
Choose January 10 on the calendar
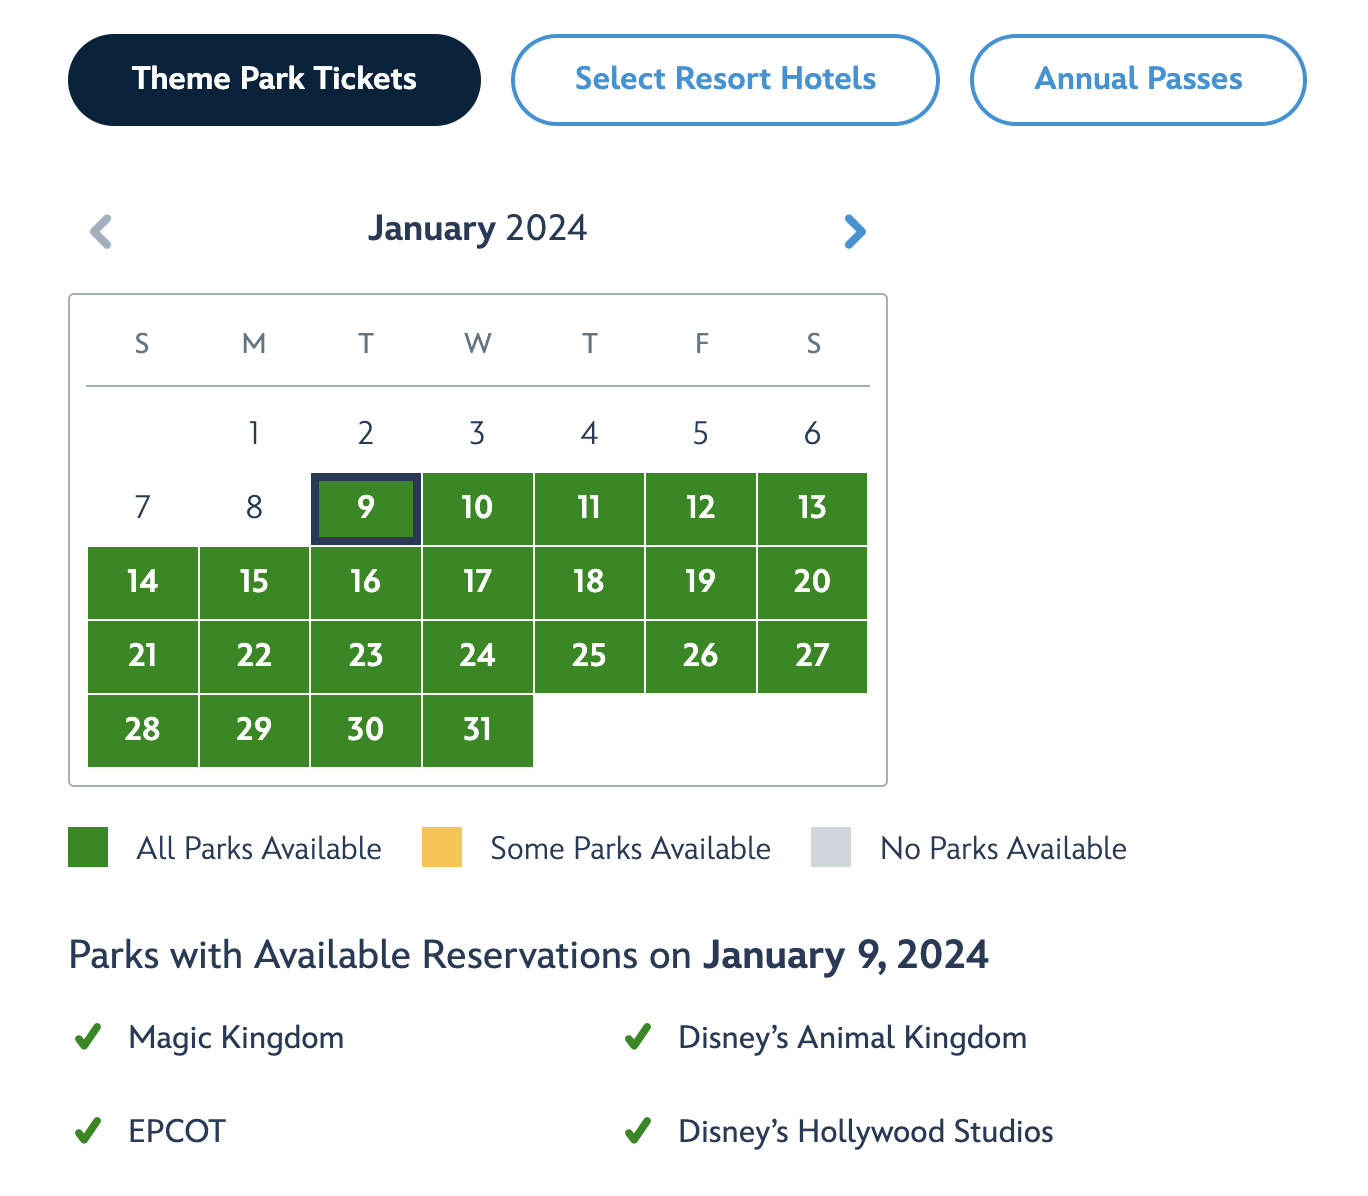coord(478,508)
